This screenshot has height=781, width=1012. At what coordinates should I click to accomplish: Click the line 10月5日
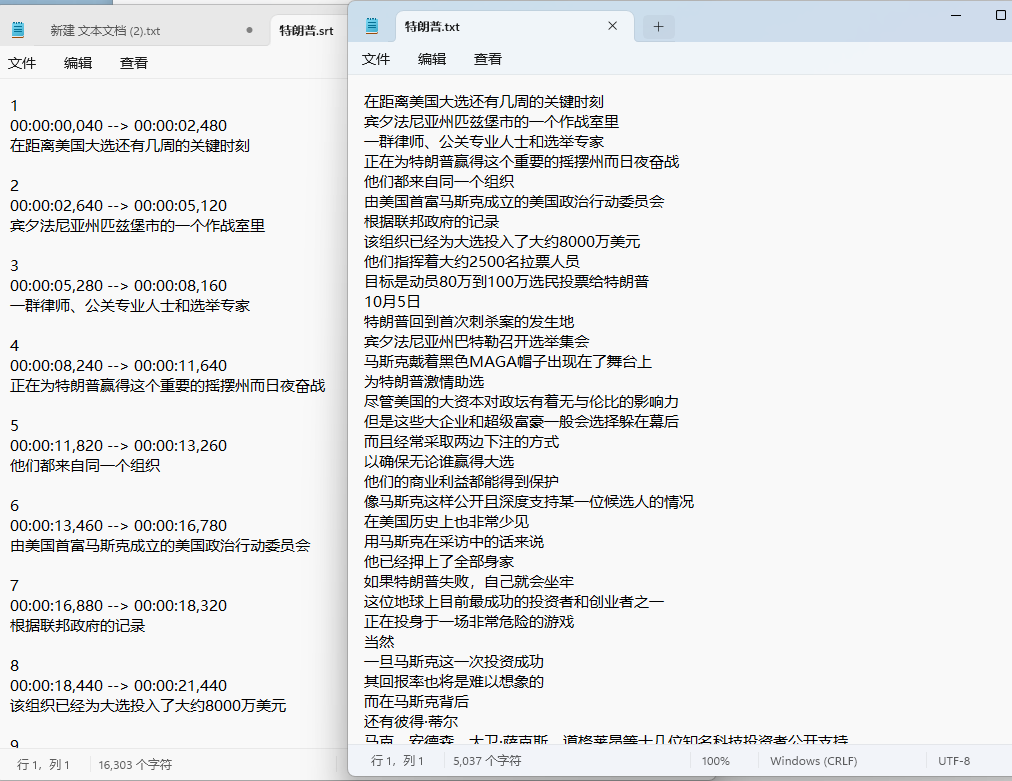tap(392, 302)
